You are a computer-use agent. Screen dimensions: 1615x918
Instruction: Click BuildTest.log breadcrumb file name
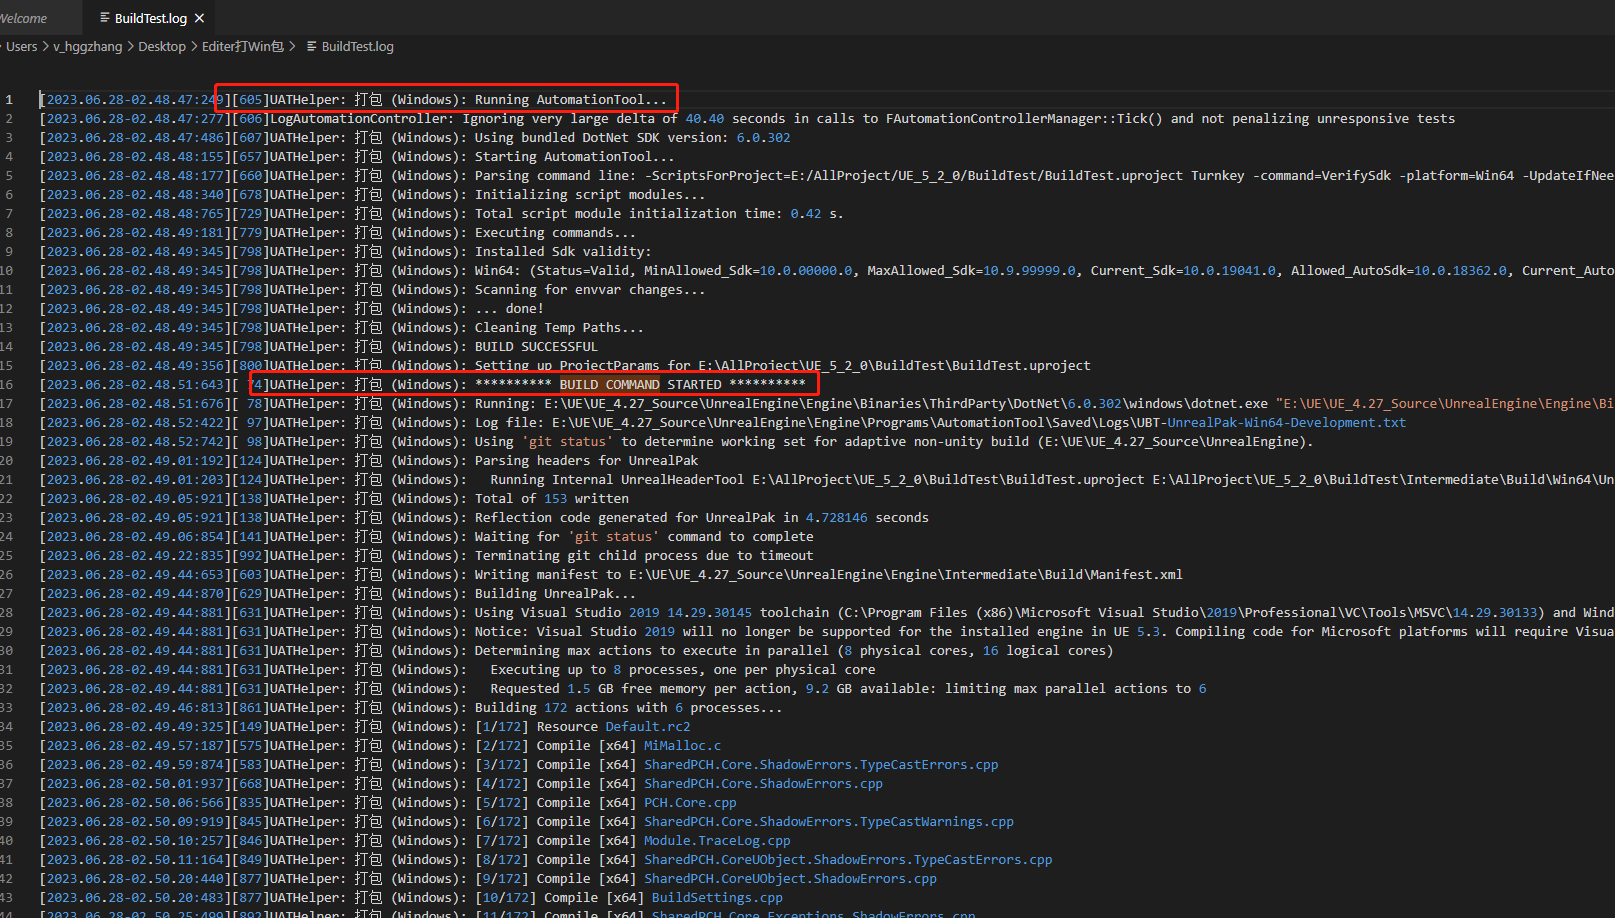coord(358,47)
